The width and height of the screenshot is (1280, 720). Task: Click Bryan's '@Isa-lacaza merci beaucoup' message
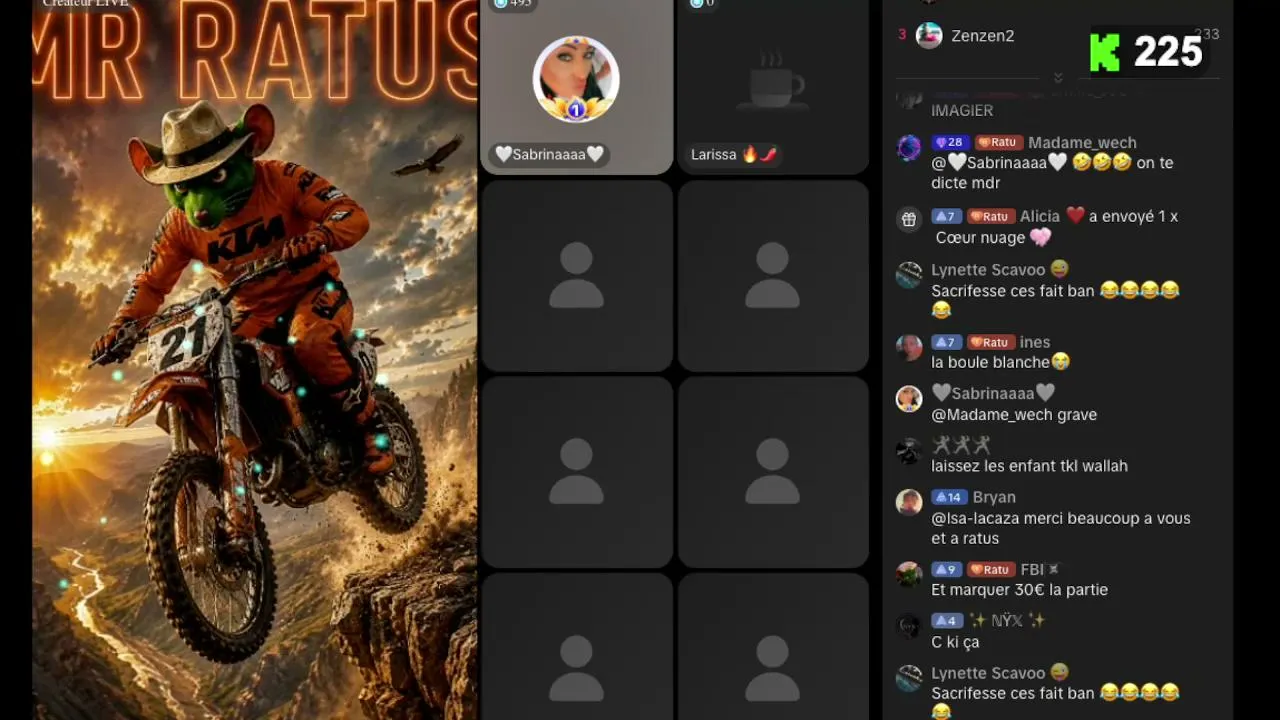tap(1061, 528)
